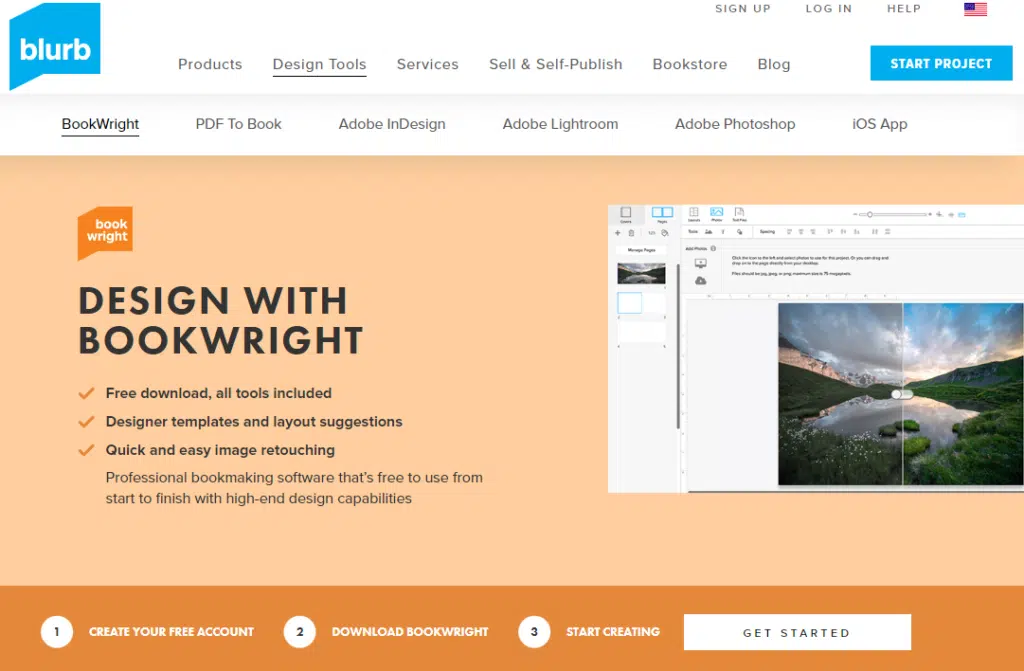Screen dimensions: 1024x671
Task: Open the Products navigation menu
Action: click(x=210, y=64)
